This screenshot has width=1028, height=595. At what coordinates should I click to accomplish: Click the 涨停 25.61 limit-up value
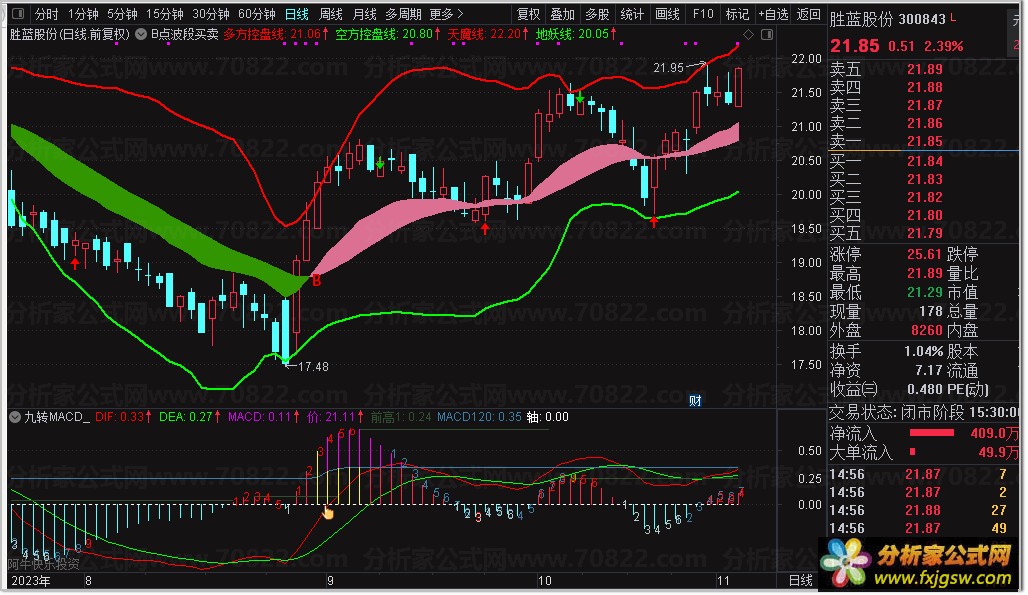(924, 254)
